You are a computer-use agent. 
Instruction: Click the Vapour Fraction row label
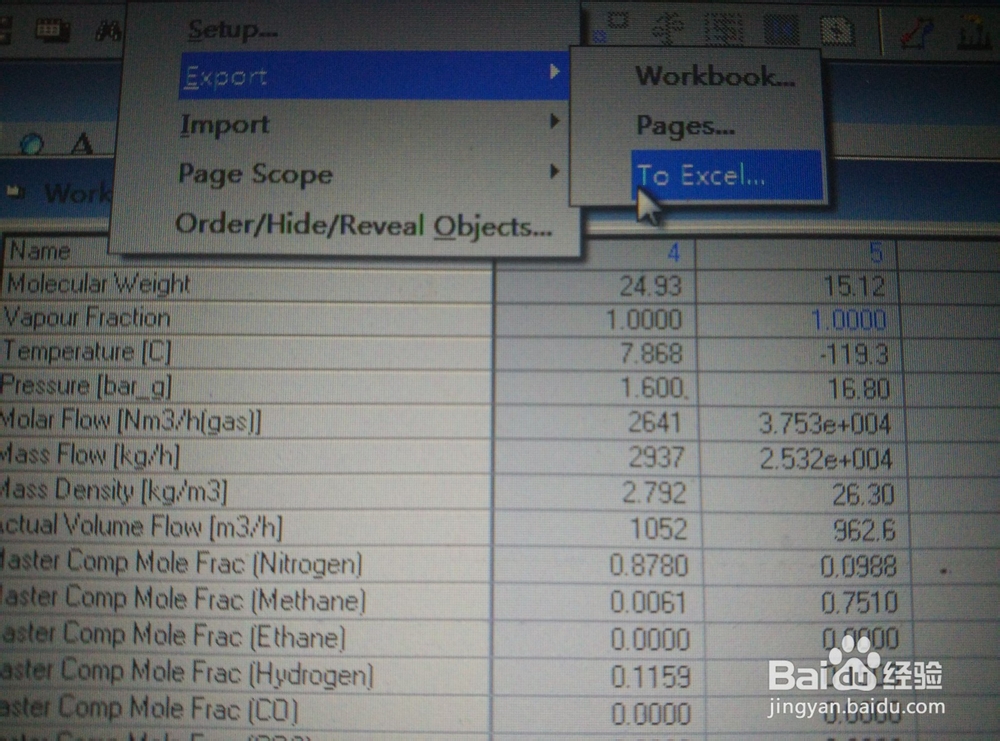coord(87,318)
